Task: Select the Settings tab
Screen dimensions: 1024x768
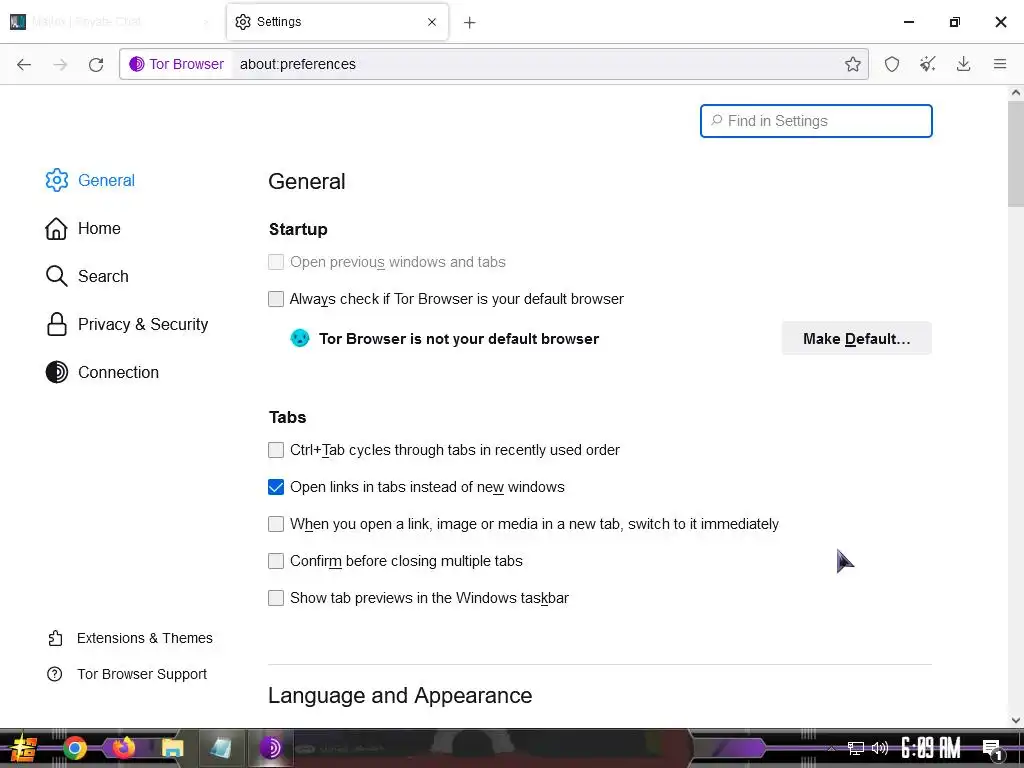Action: coord(337,22)
